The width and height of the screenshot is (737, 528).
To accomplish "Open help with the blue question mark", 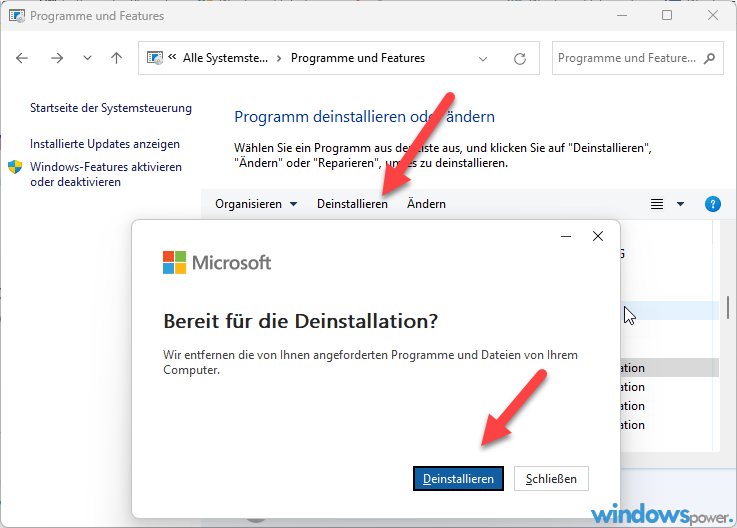I will [x=713, y=204].
